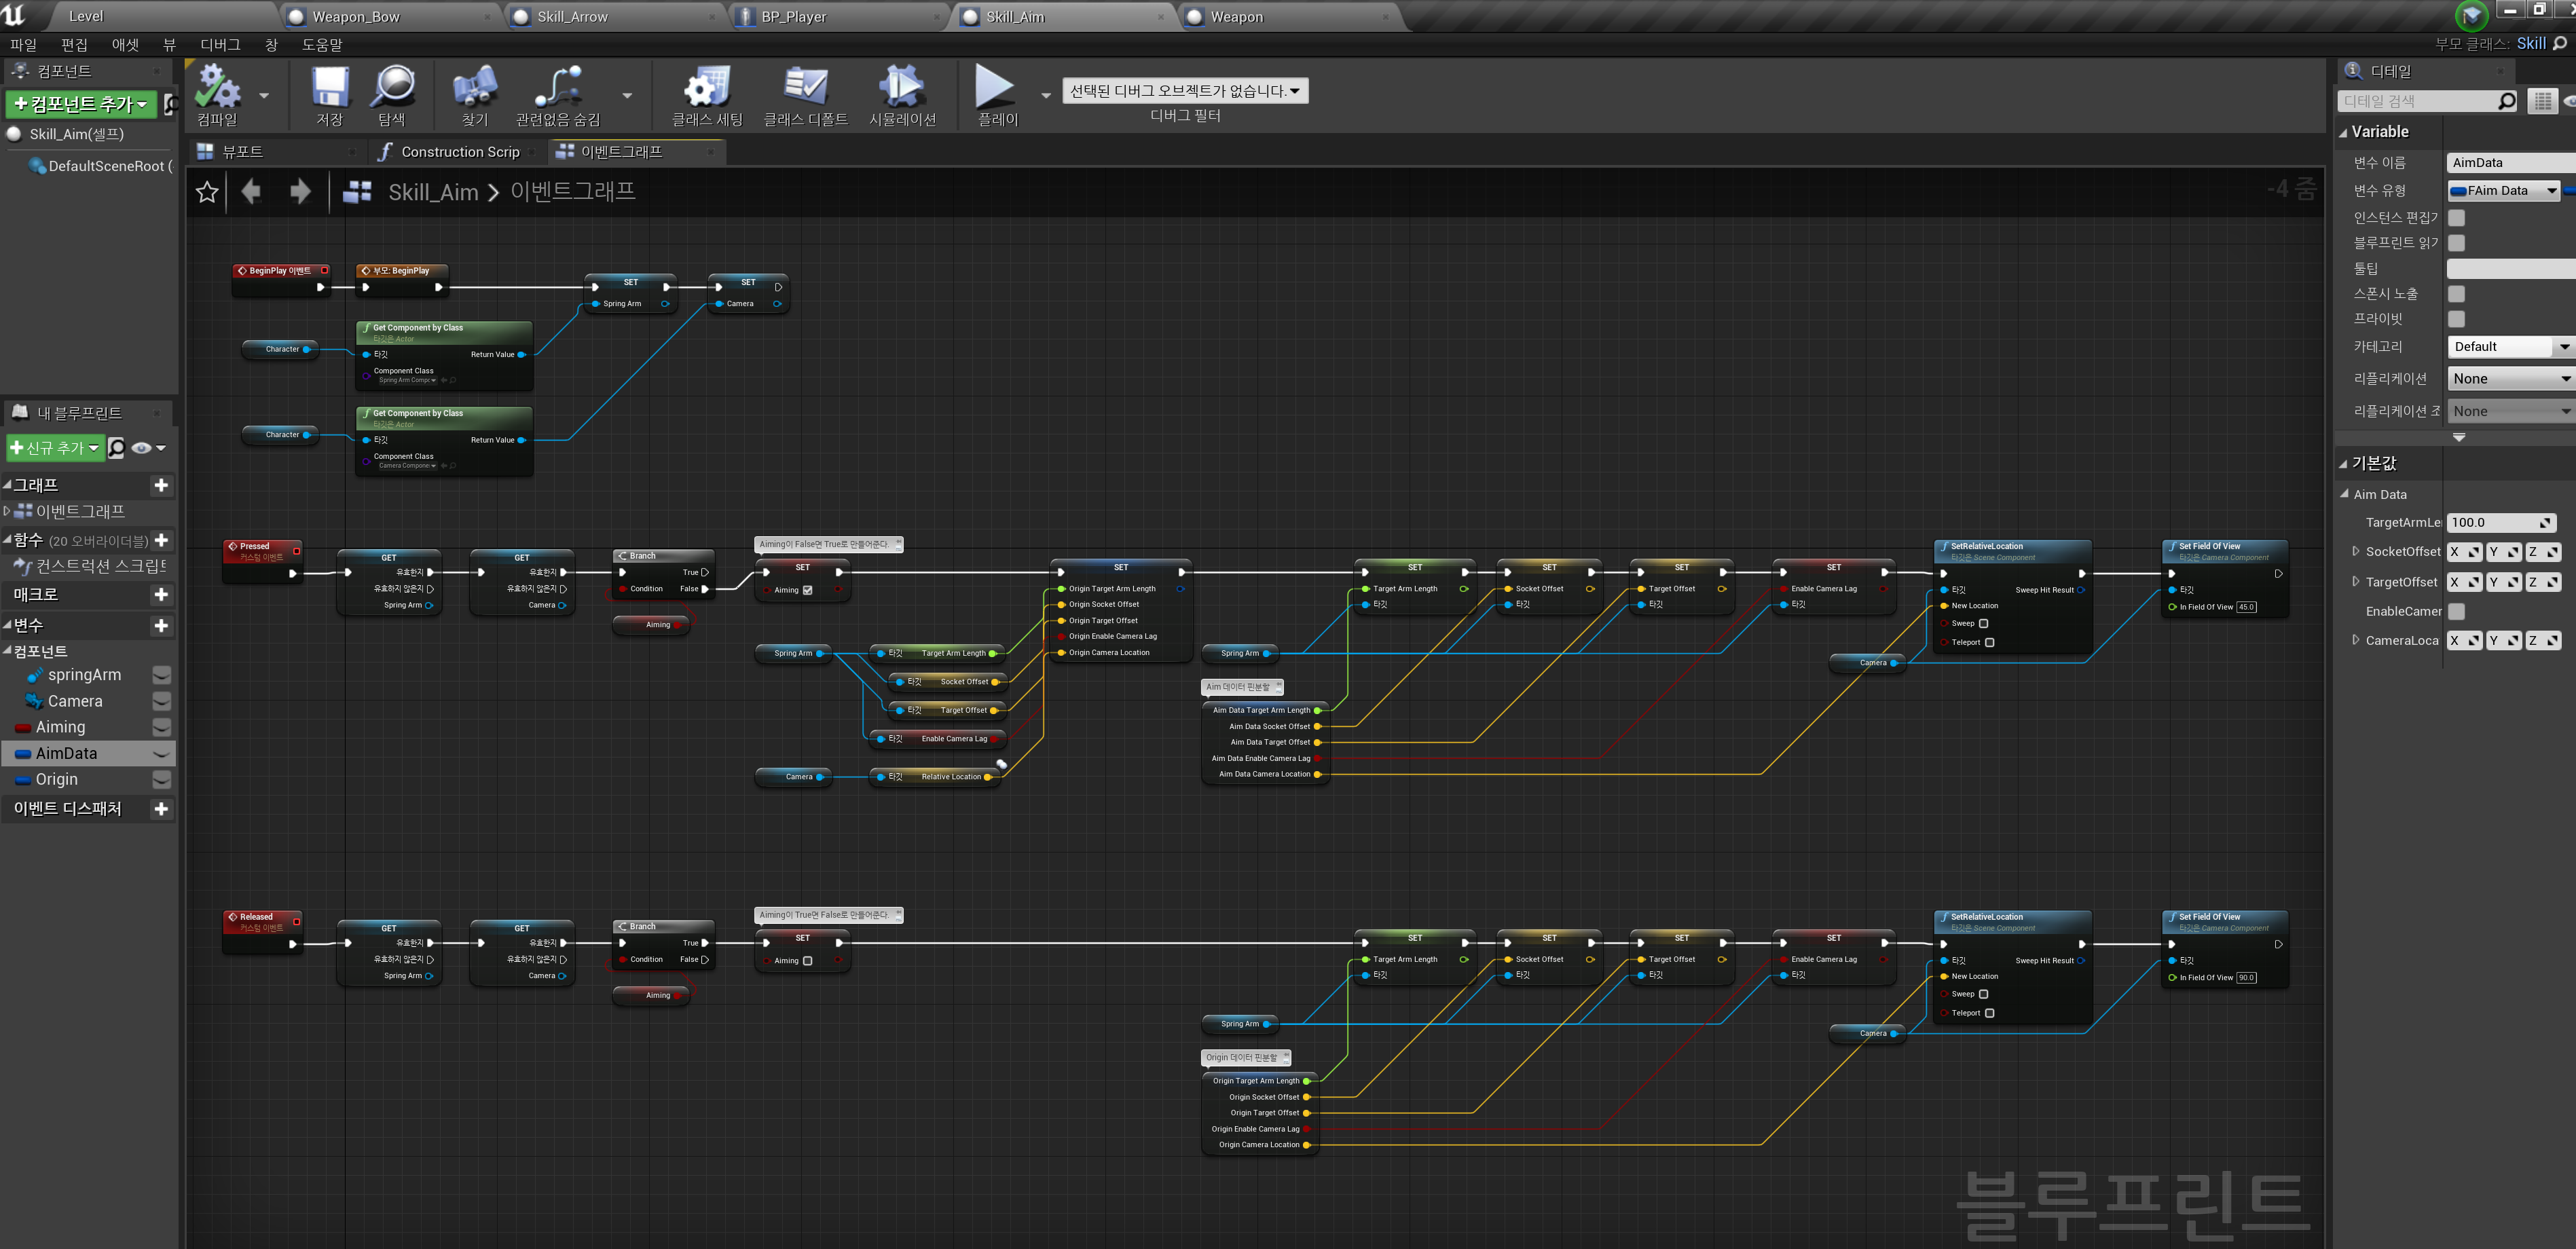
Task: Expand the SocketOffset property row
Action: (2355, 551)
